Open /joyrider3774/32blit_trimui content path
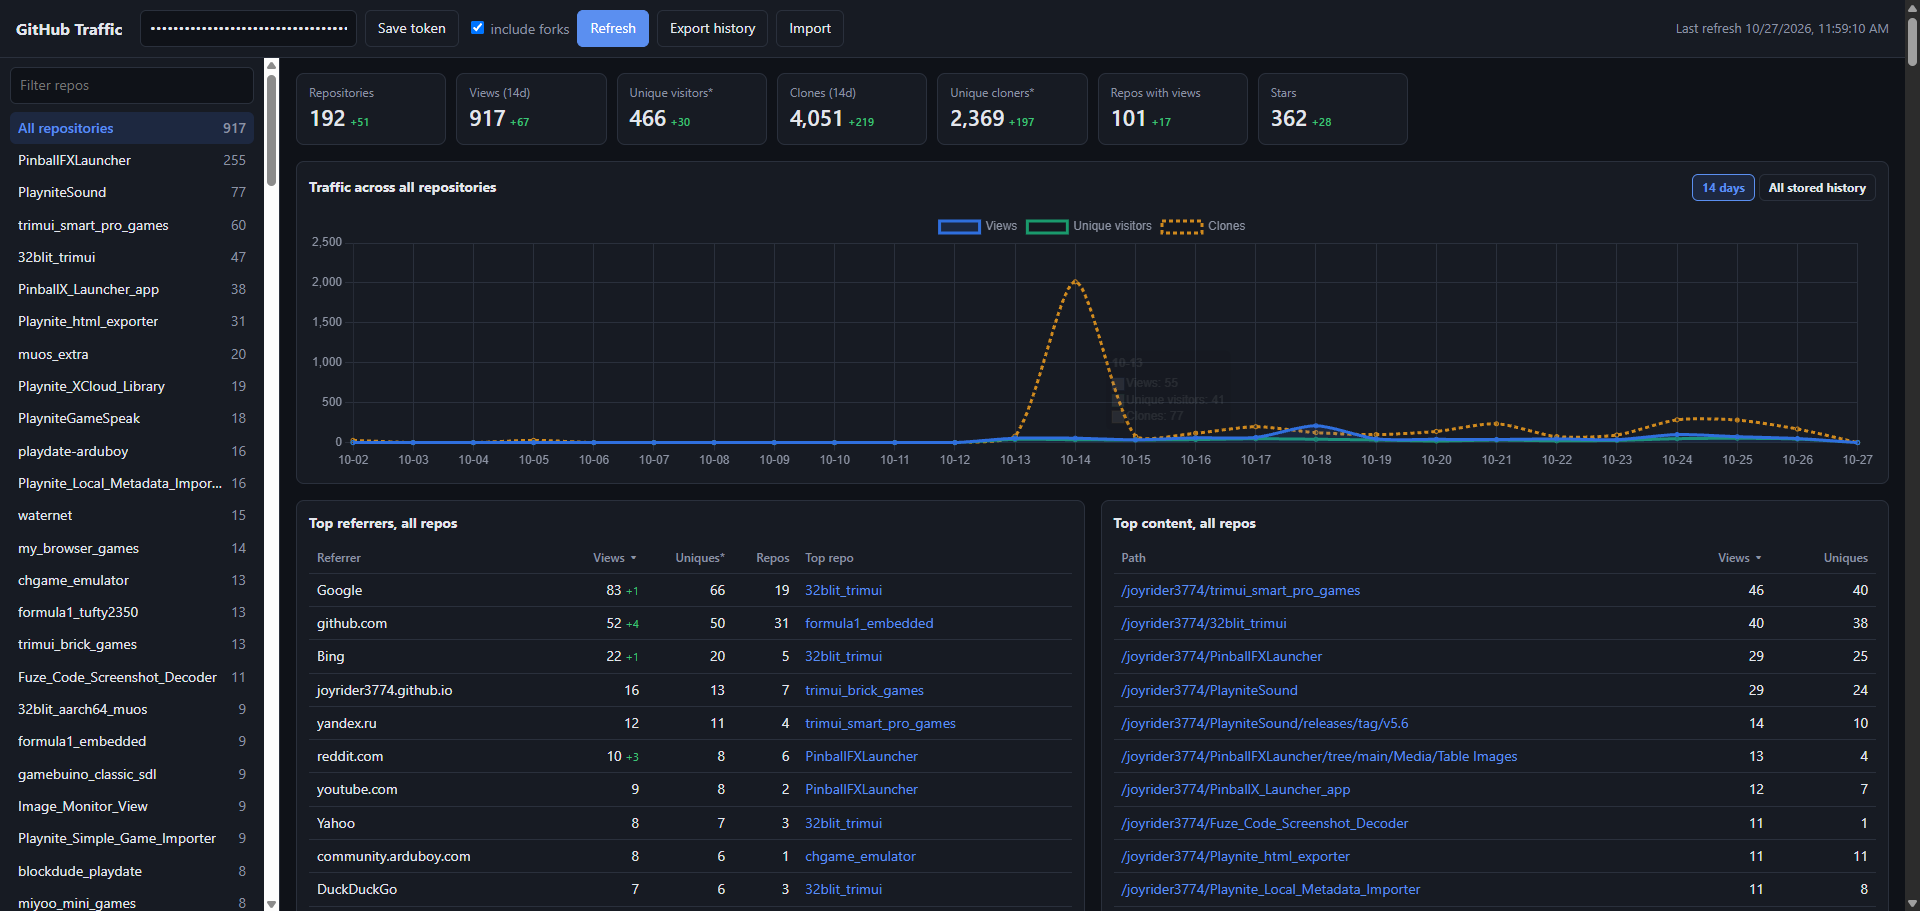 tap(1204, 623)
